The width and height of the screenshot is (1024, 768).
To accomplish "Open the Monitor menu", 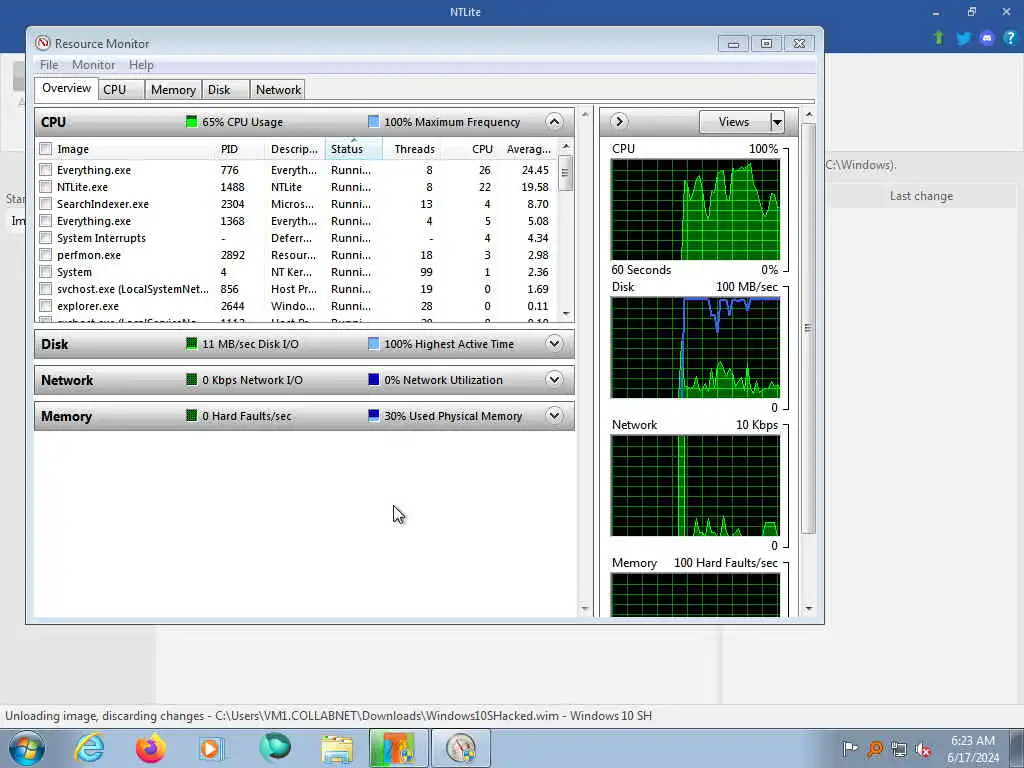I will click(x=93, y=65).
